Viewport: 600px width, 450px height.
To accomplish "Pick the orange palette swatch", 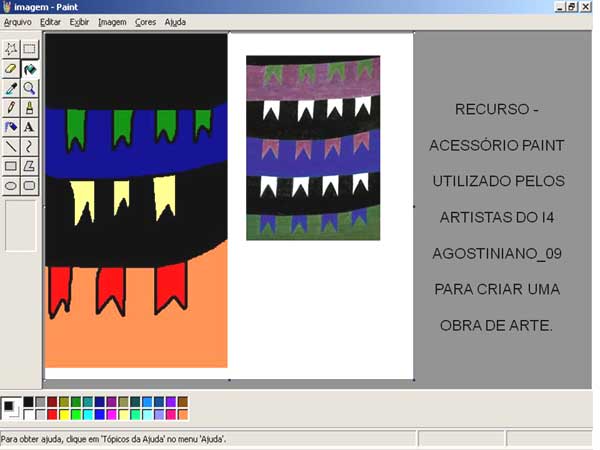I will pyautogui.click(x=183, y=414).
